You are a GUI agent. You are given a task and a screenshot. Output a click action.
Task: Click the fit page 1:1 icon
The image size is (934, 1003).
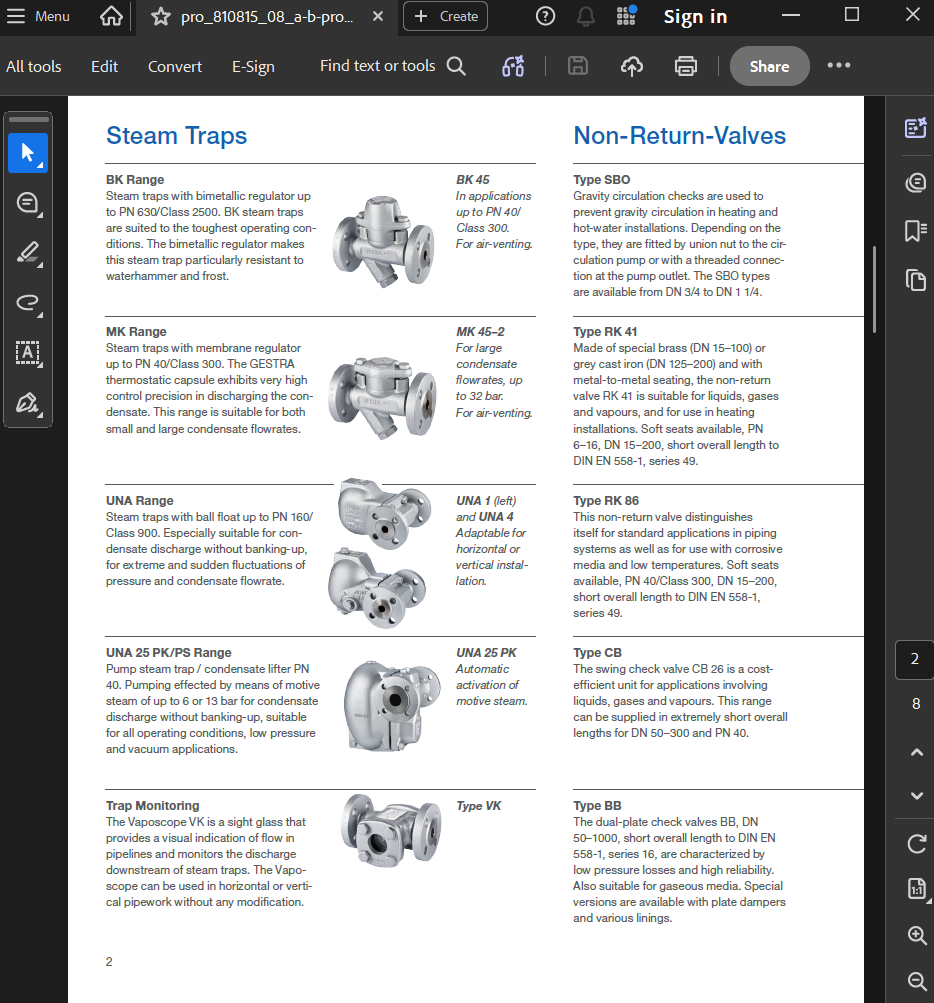tap(917, 888)
